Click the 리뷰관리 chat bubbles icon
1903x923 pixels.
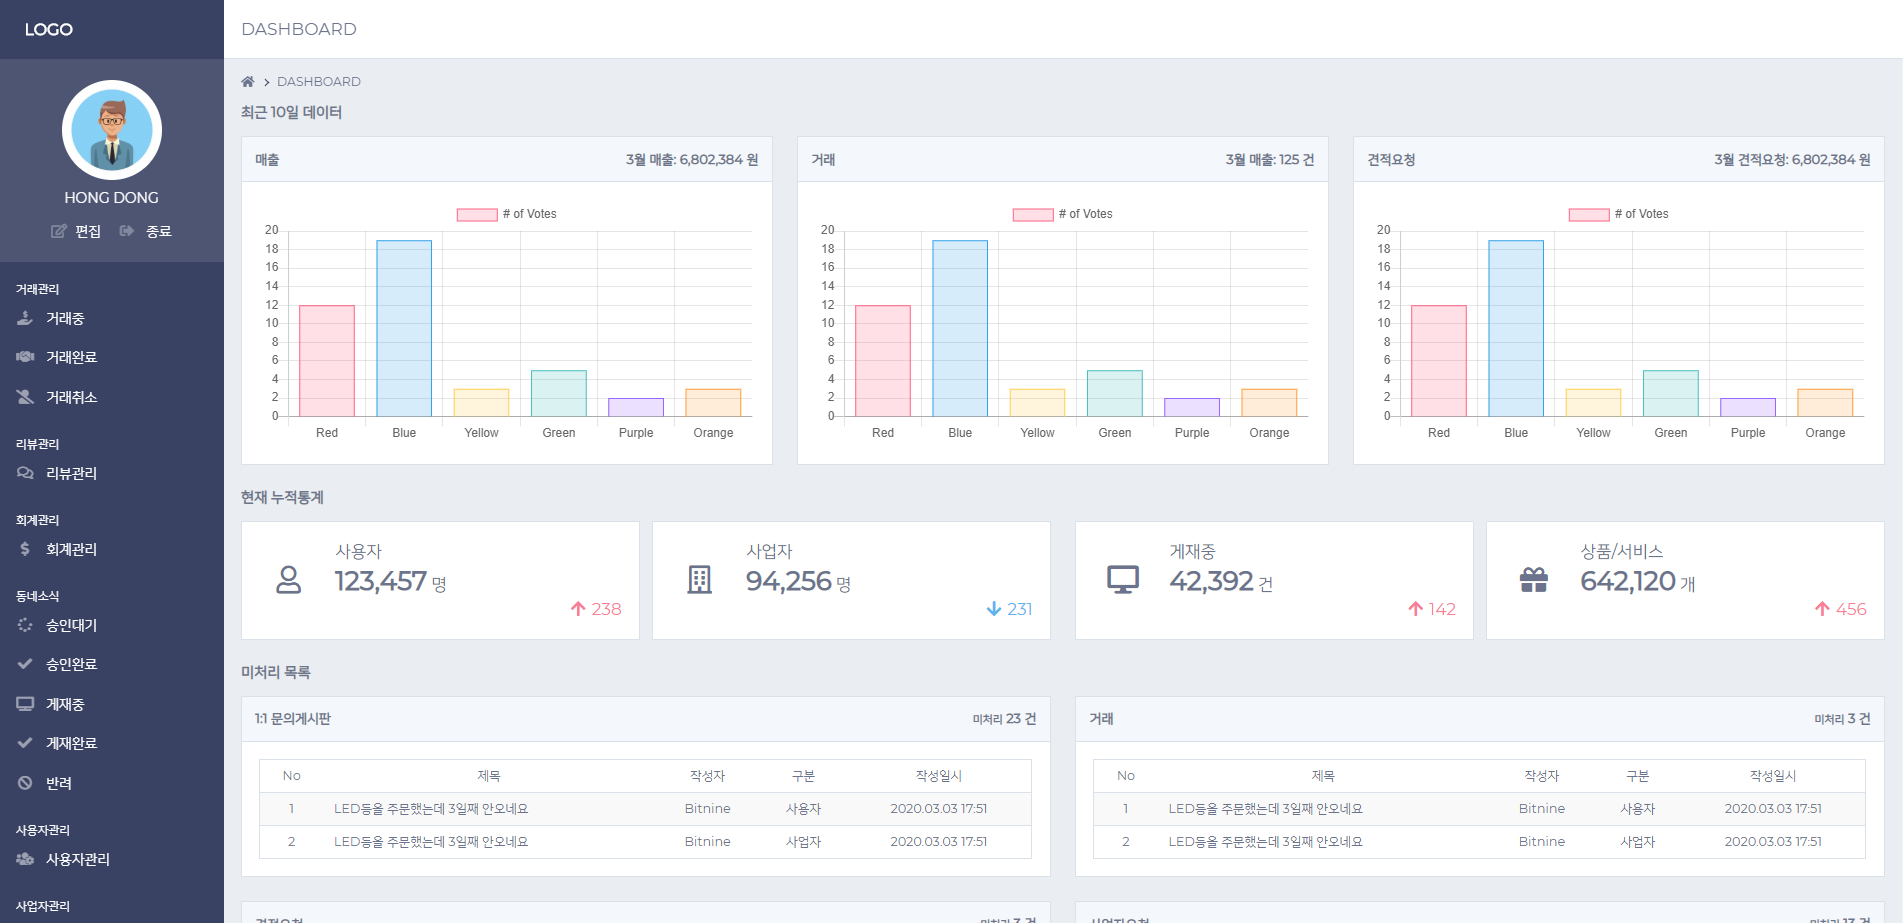point(25,473)
